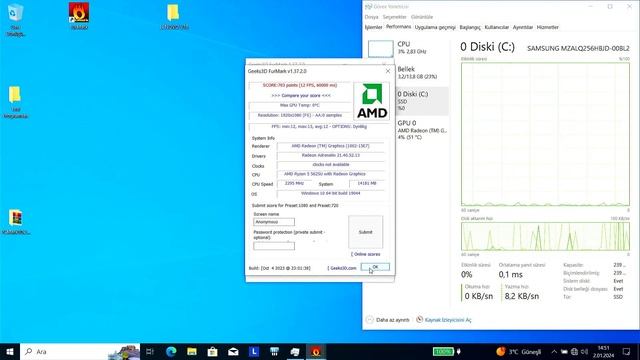Open the taskbar clock and date
This screenshot has width=640, height=360.
603,351
